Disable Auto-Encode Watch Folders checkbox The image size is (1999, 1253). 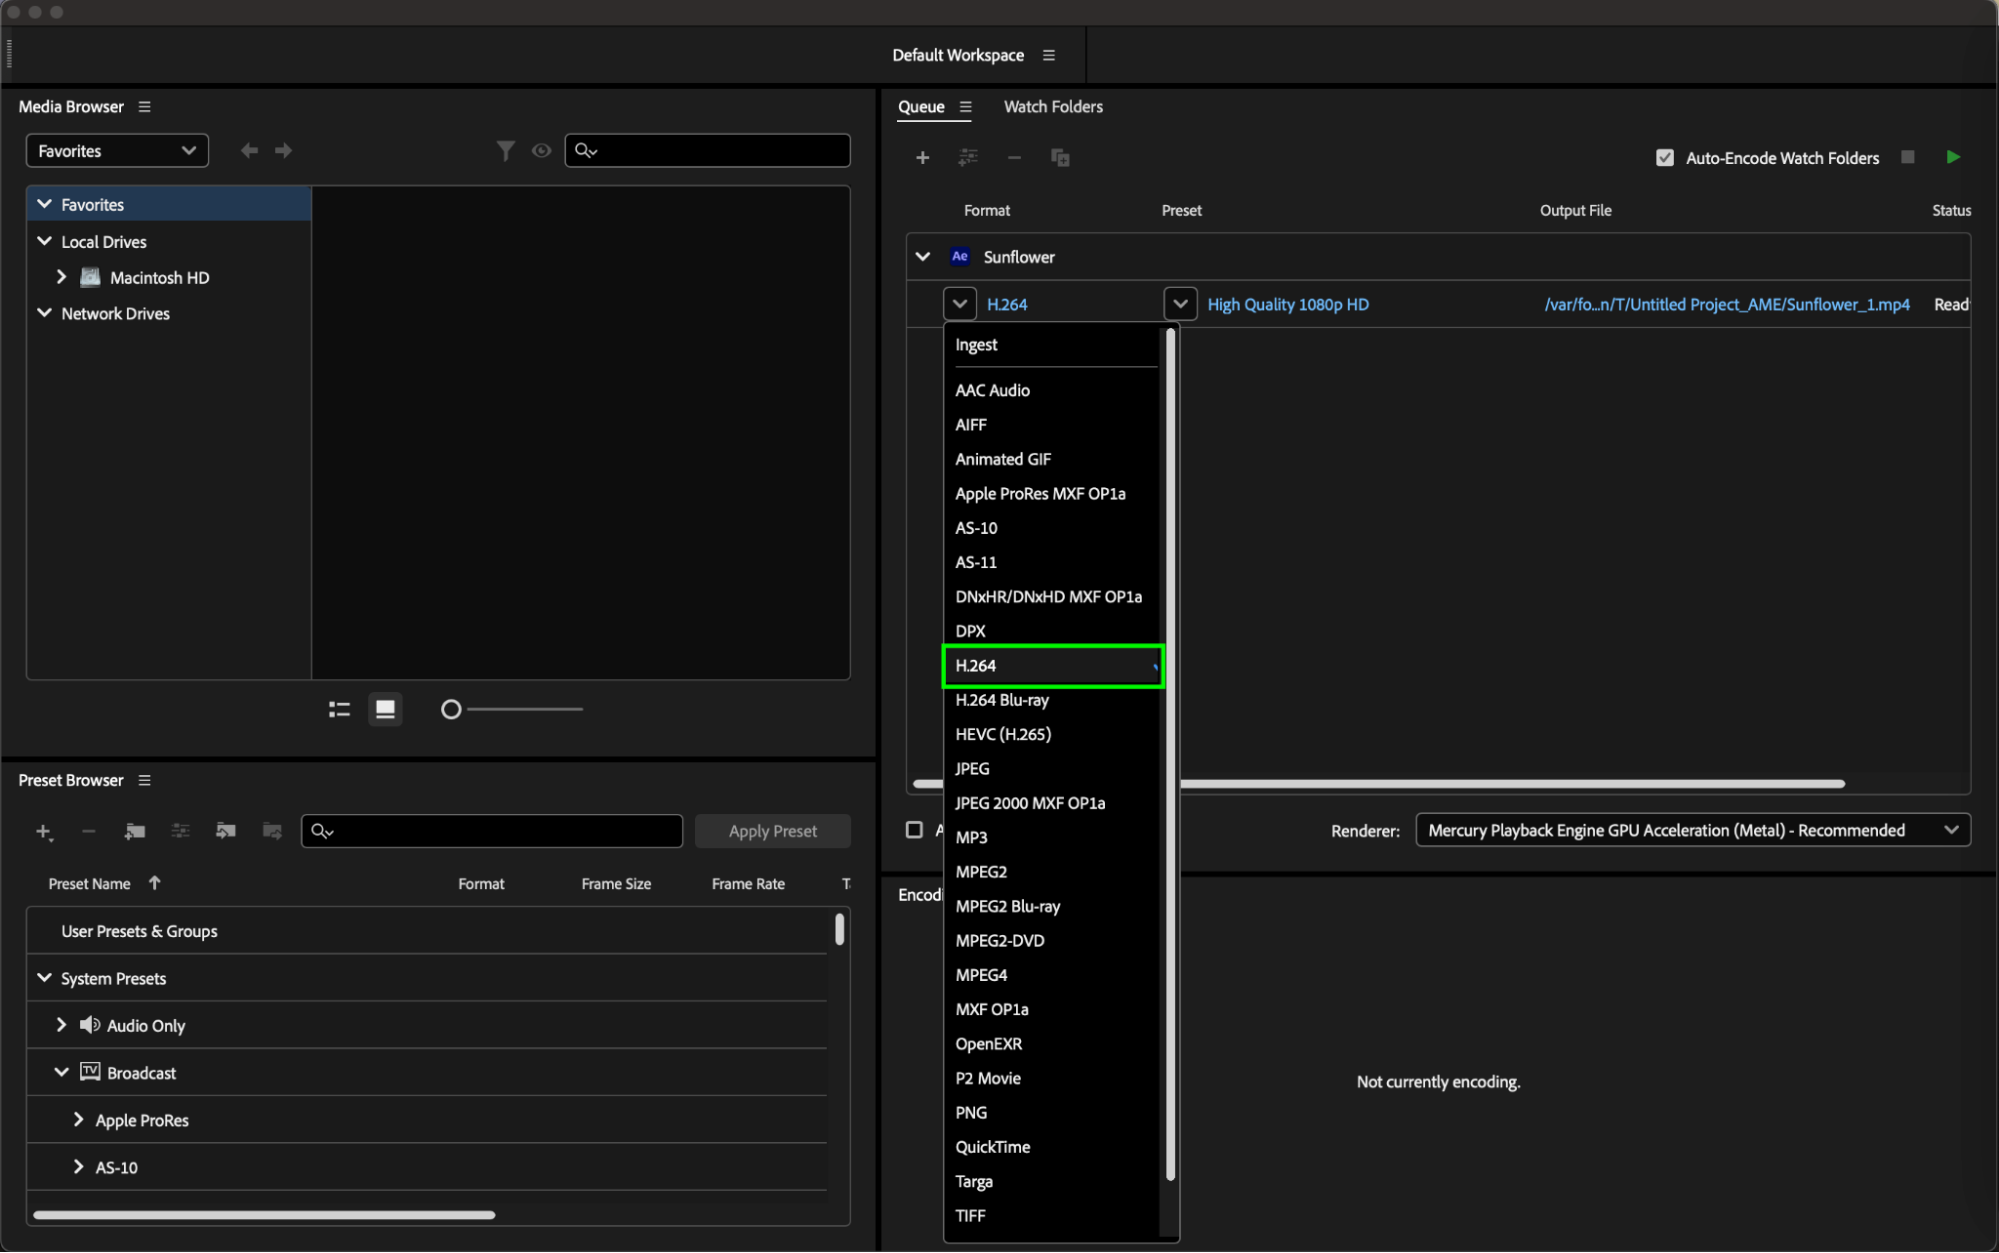(x=1665, y=158)
